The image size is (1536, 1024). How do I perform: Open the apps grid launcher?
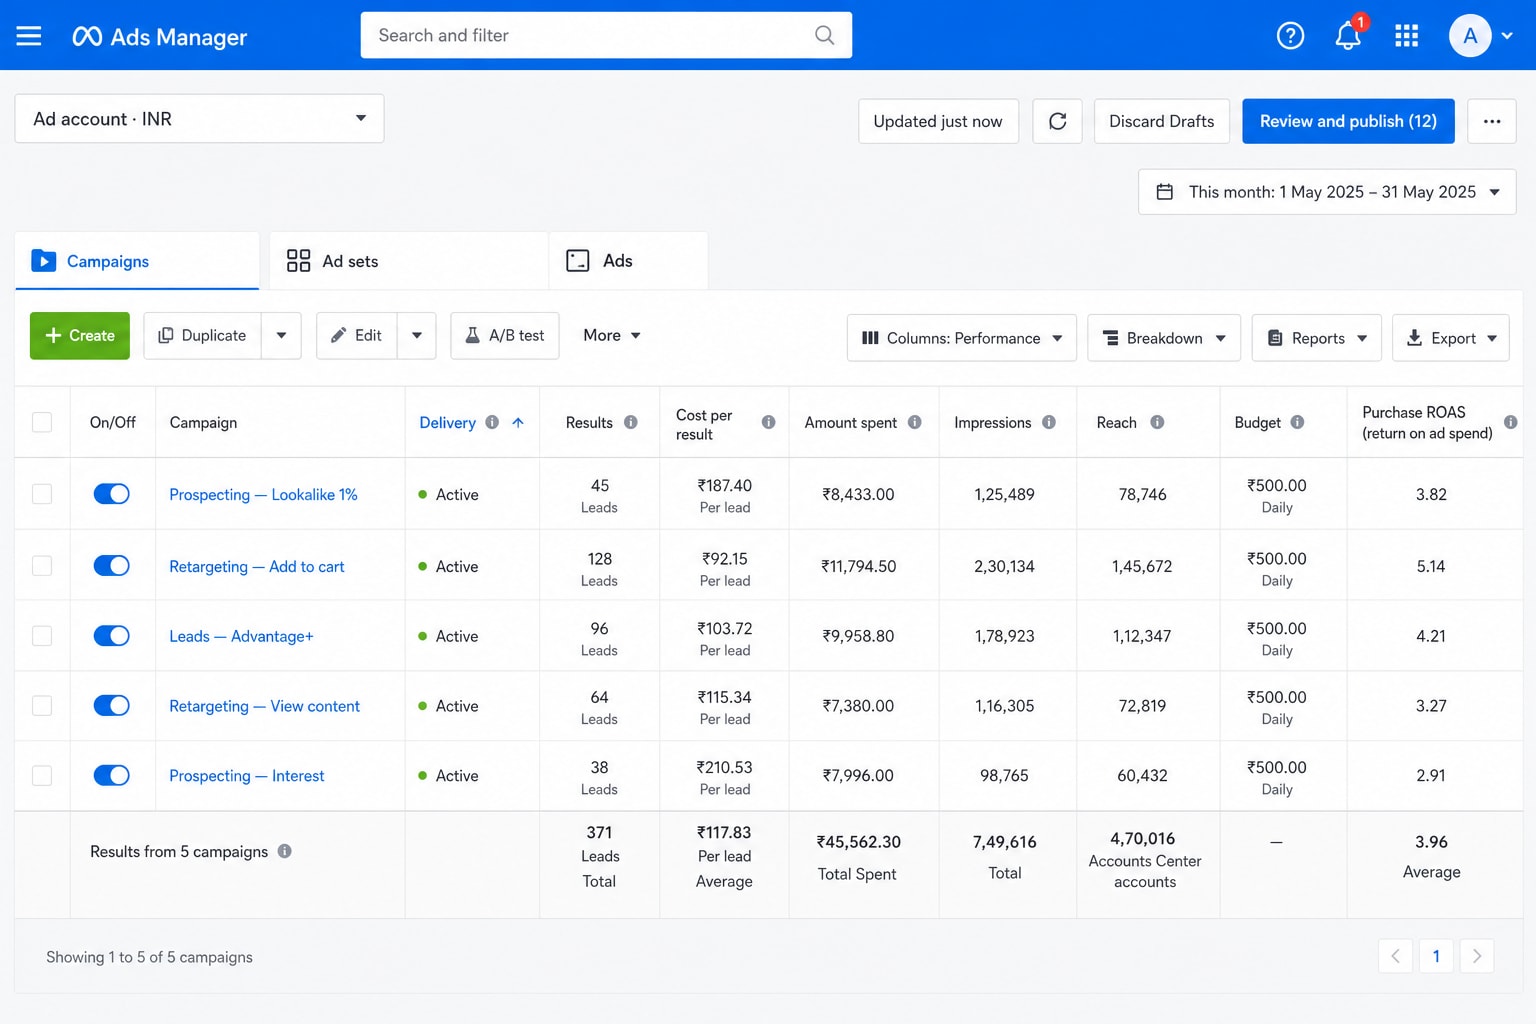pyautogui.click(x=1406, y=36)
